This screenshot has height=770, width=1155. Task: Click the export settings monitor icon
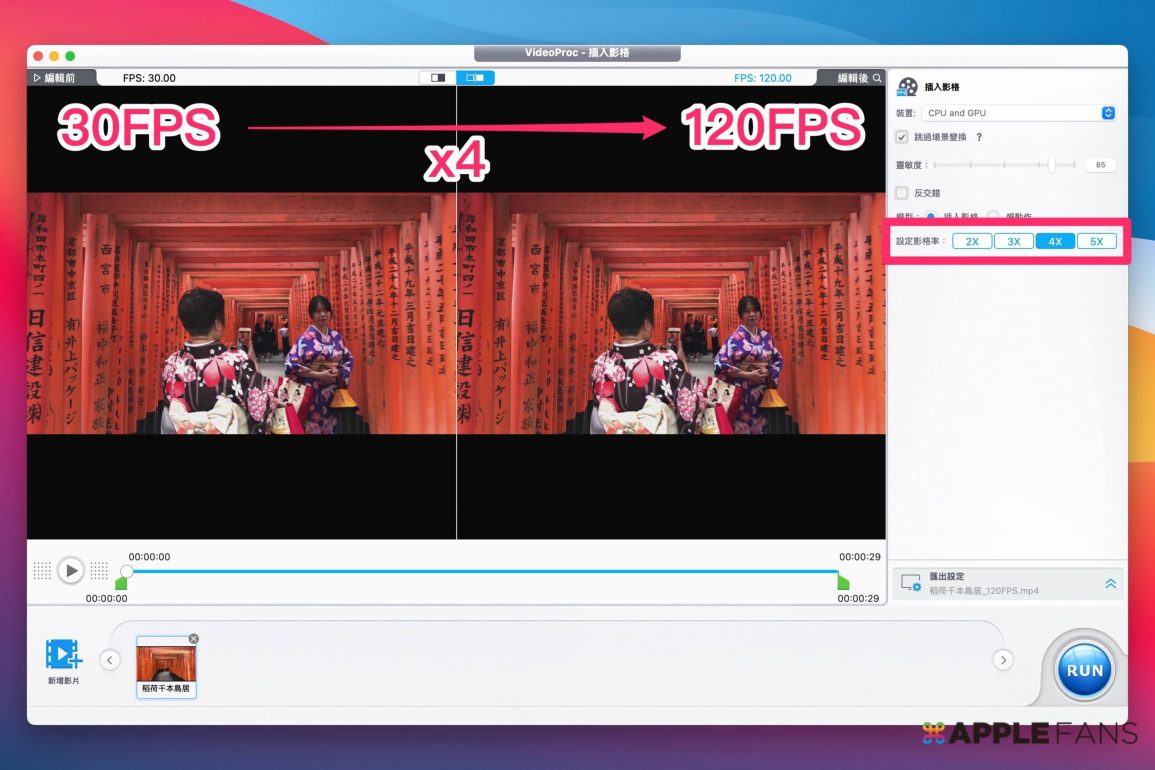pyautogui.click(x=910, y=583)
